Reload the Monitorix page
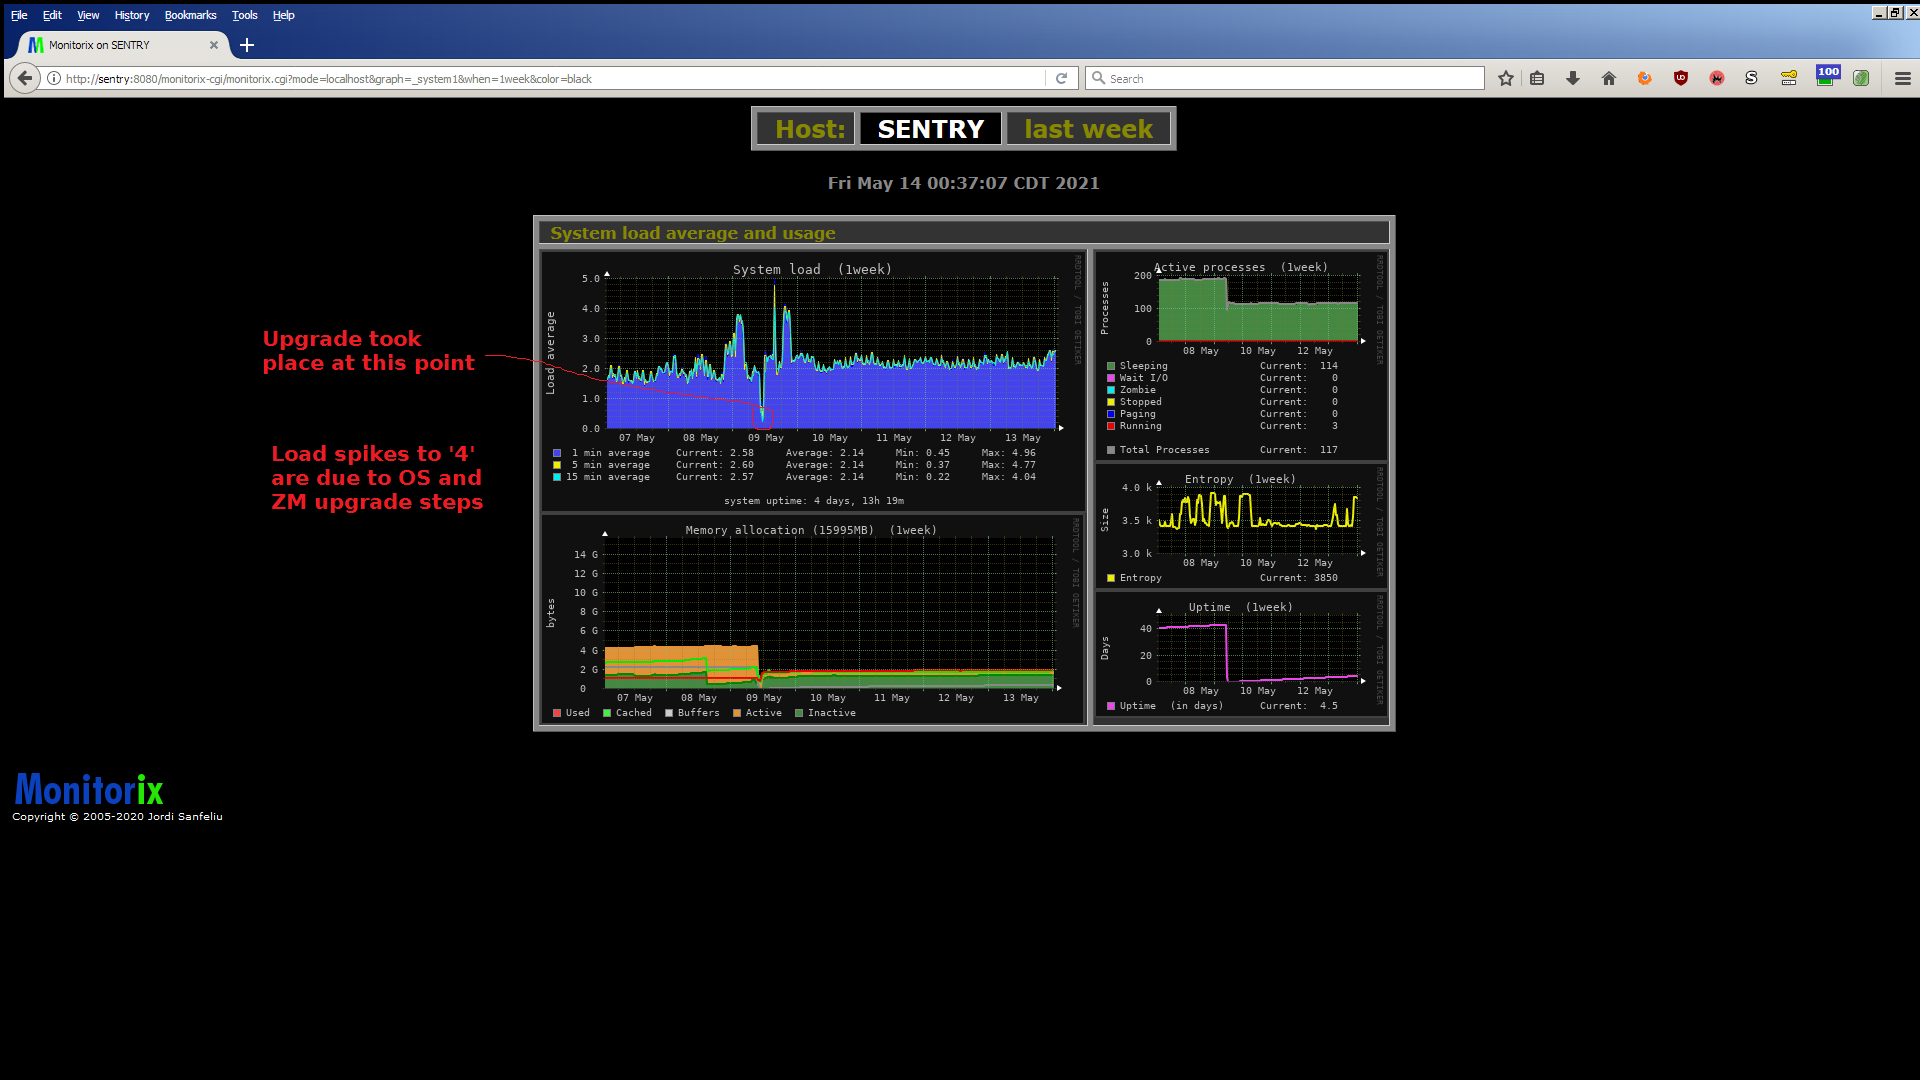1920x1080 pixels. 1061,78
